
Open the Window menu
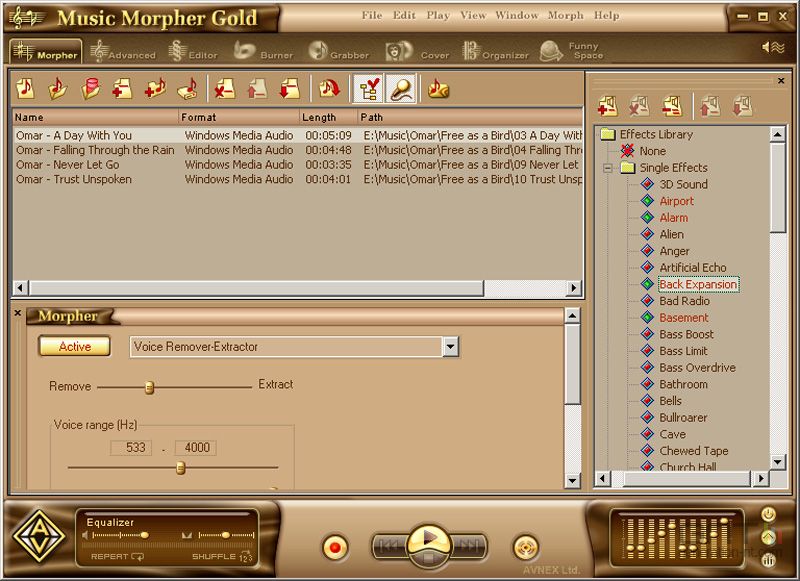tap(517, 15)
